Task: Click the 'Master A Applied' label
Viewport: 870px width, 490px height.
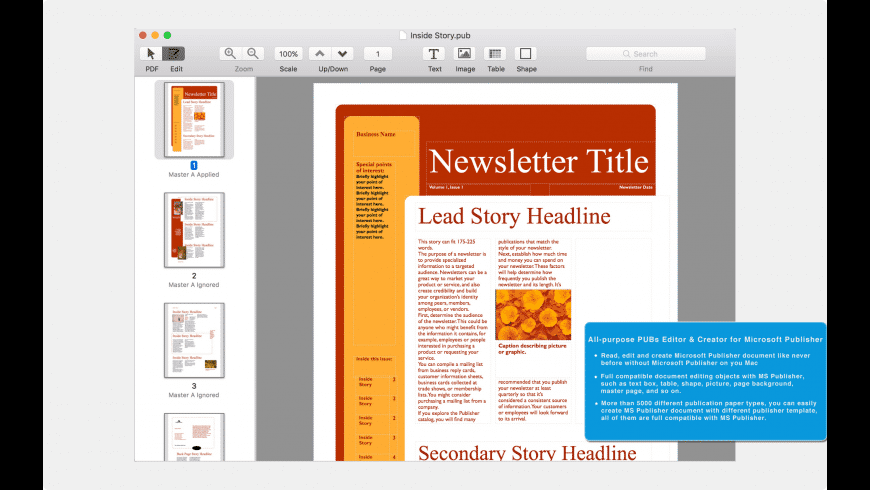Action: pyautogui.click(x=194, y=174)
